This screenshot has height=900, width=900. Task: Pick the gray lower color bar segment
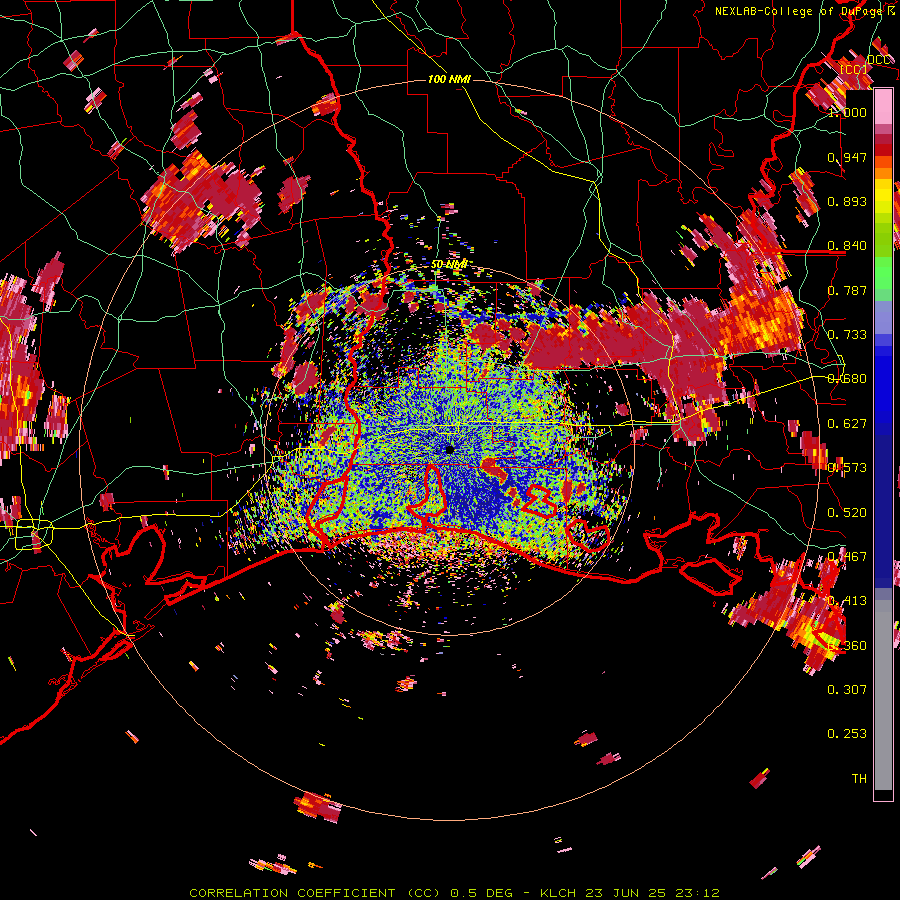(x=883, y=695)
